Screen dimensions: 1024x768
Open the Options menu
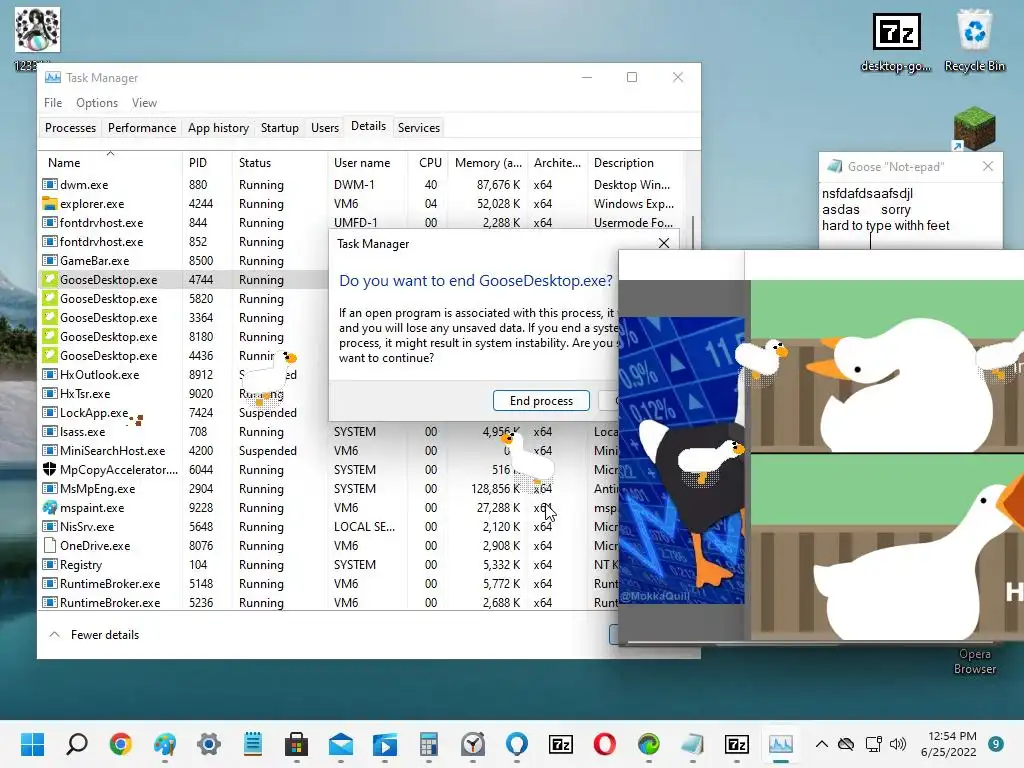pos(97,103)
